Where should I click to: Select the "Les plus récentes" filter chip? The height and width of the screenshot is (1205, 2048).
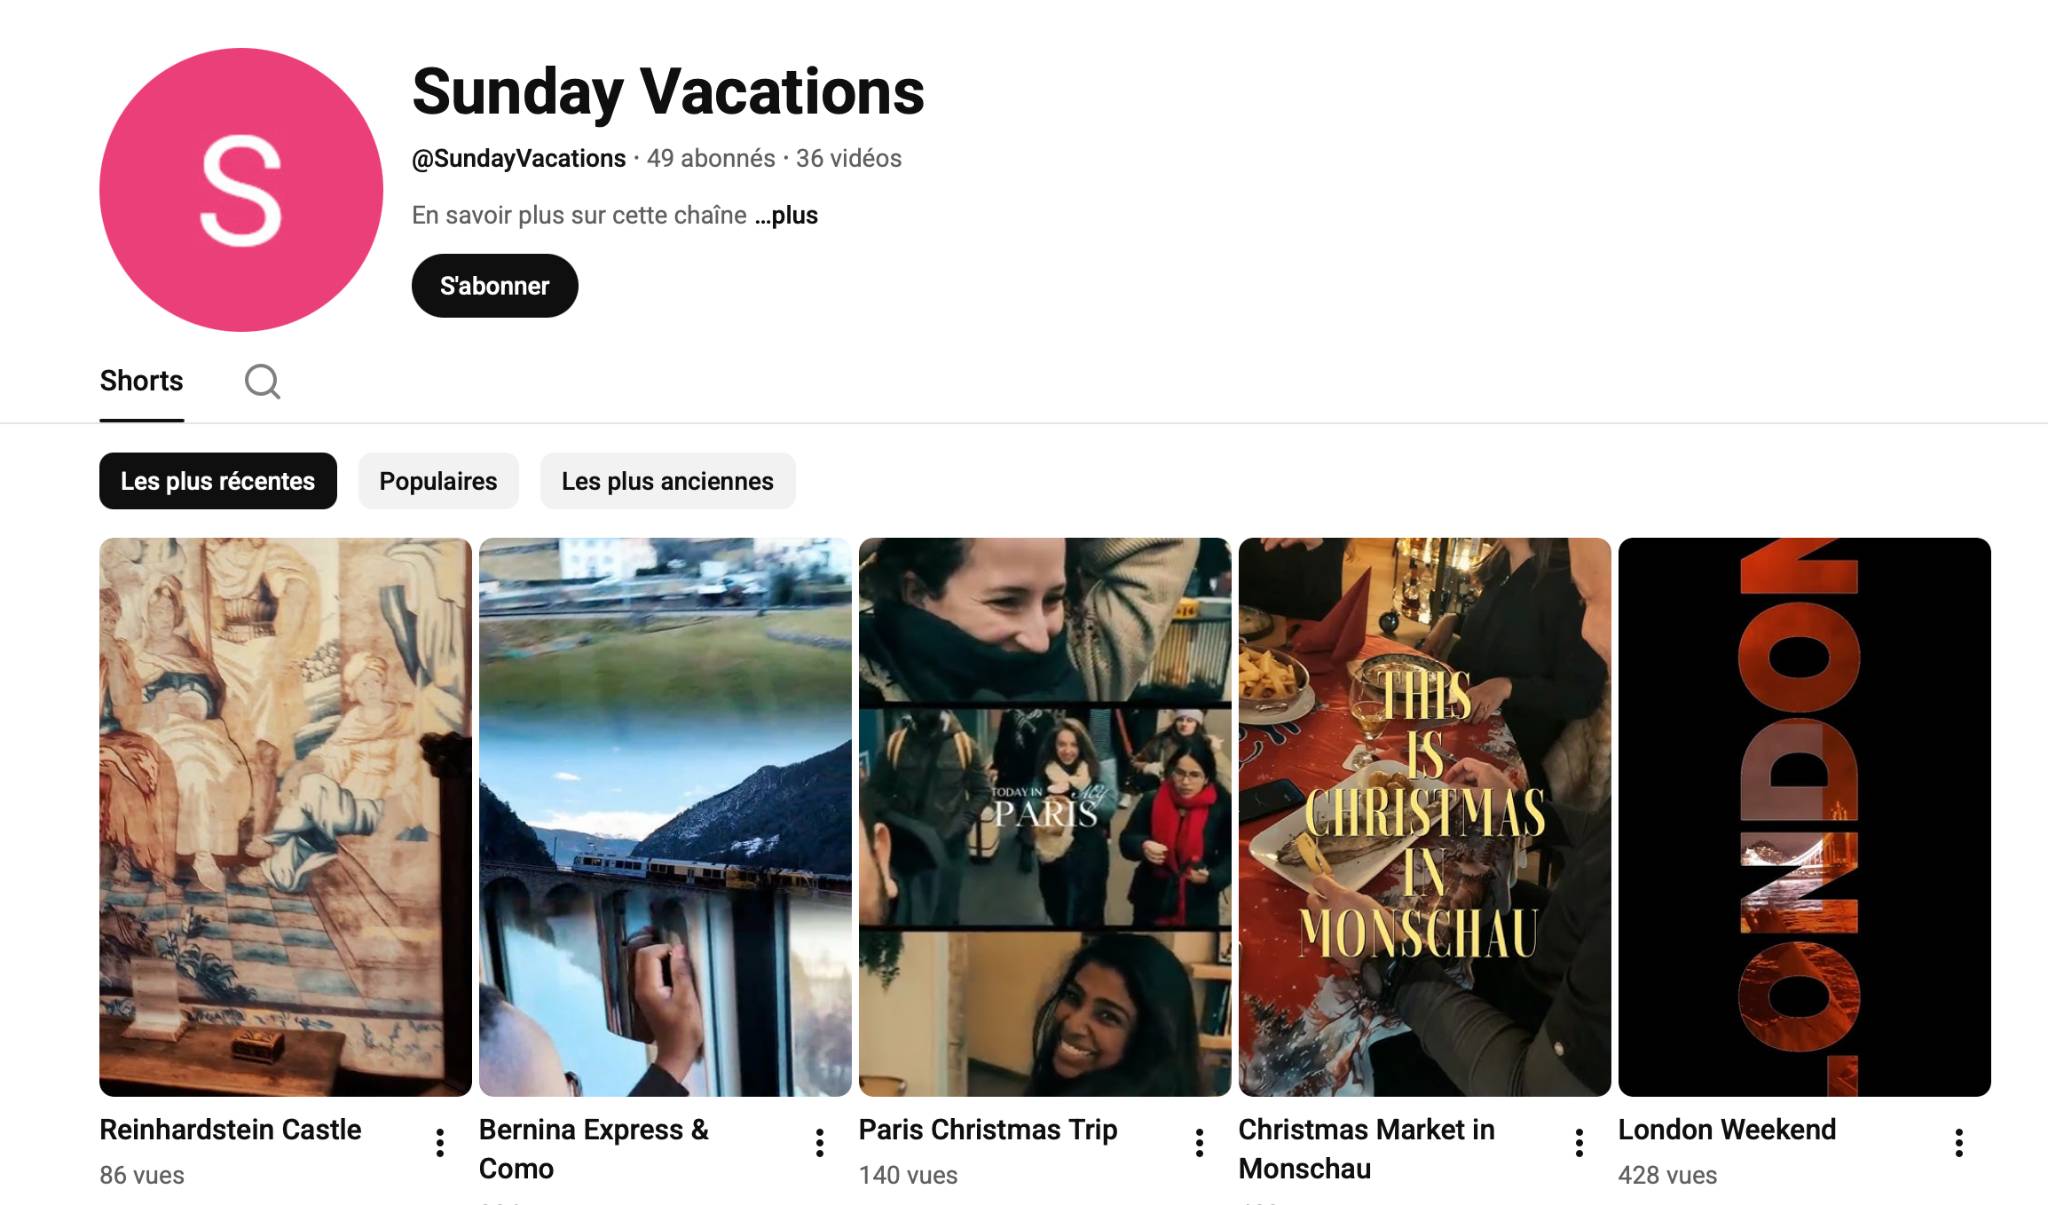point(218,481)
